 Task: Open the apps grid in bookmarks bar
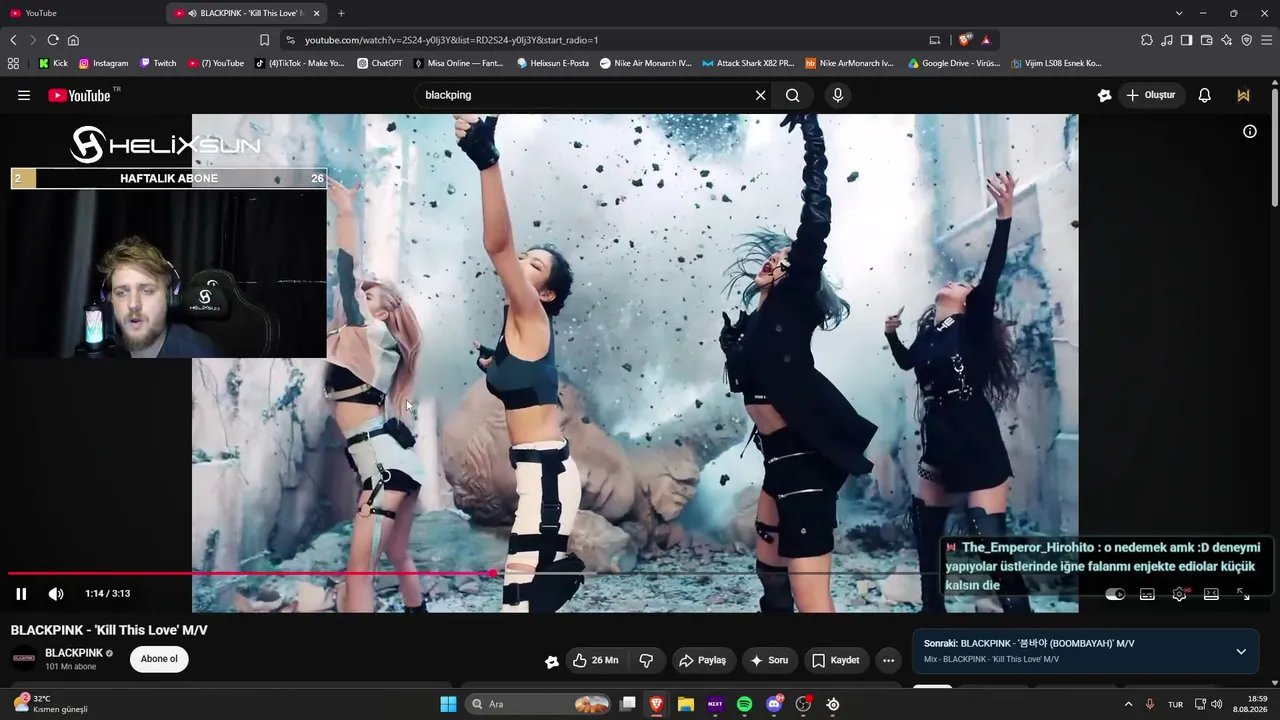click(13, 63)
